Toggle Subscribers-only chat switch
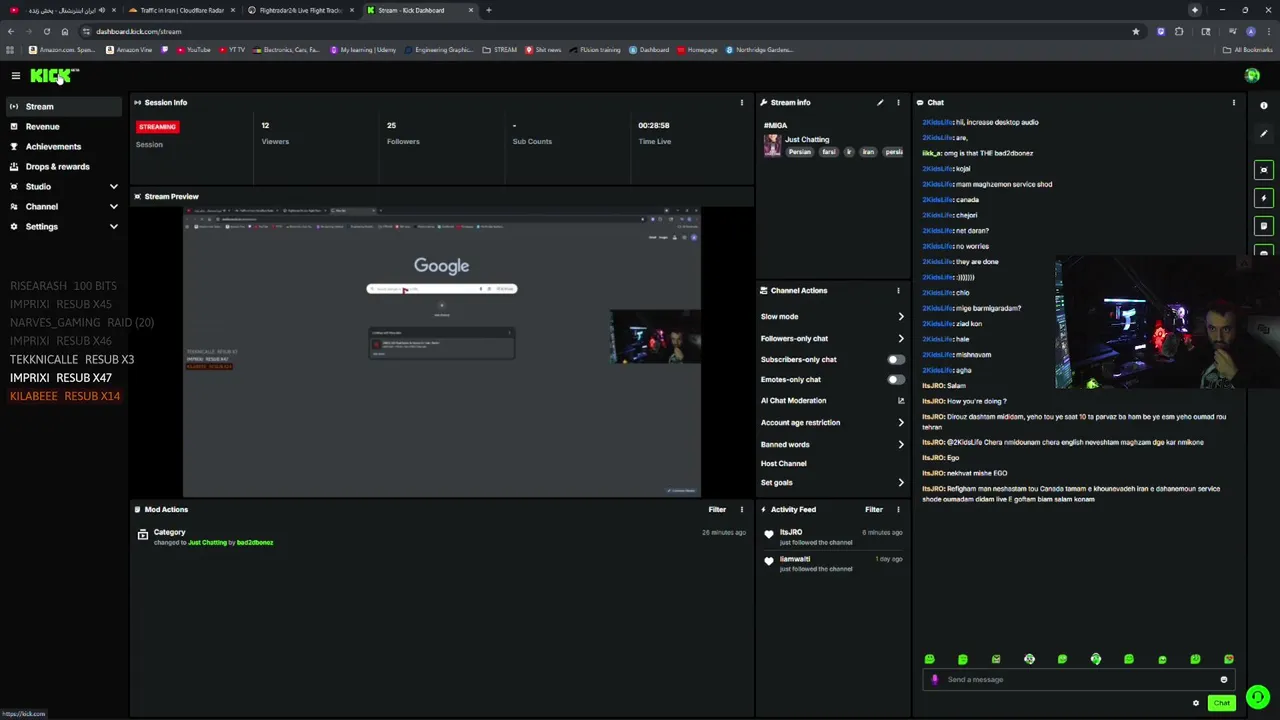The width and height of the screenshot is (1280, 720). 895,359
